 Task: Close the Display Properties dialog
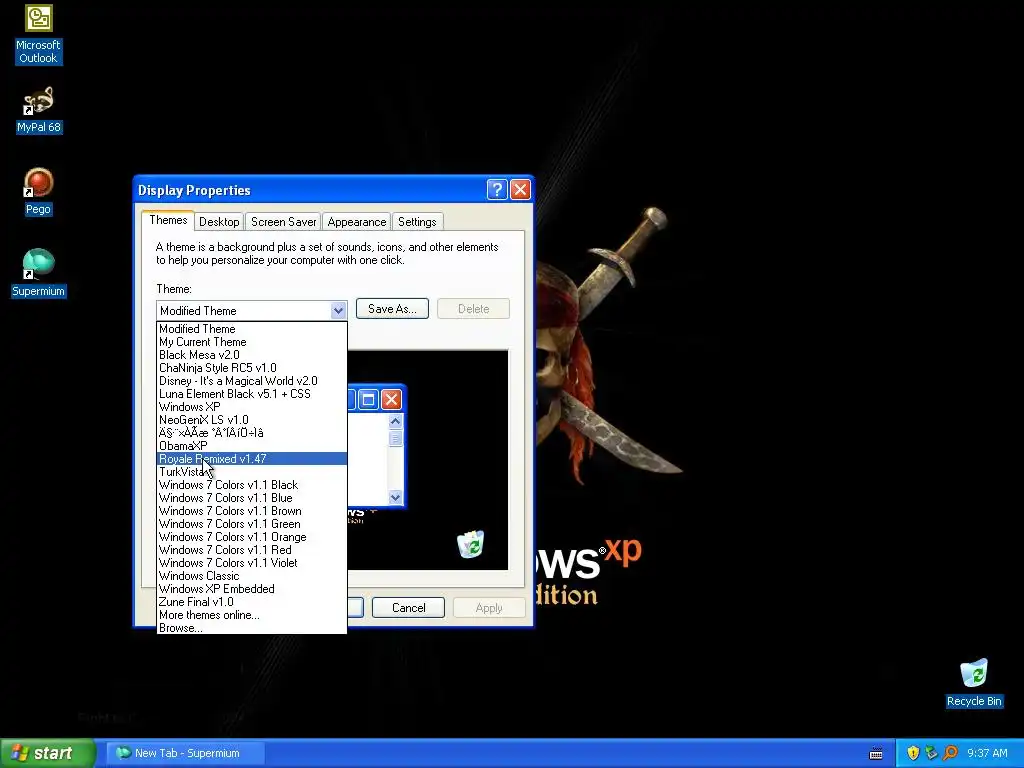tap(520, 189)
